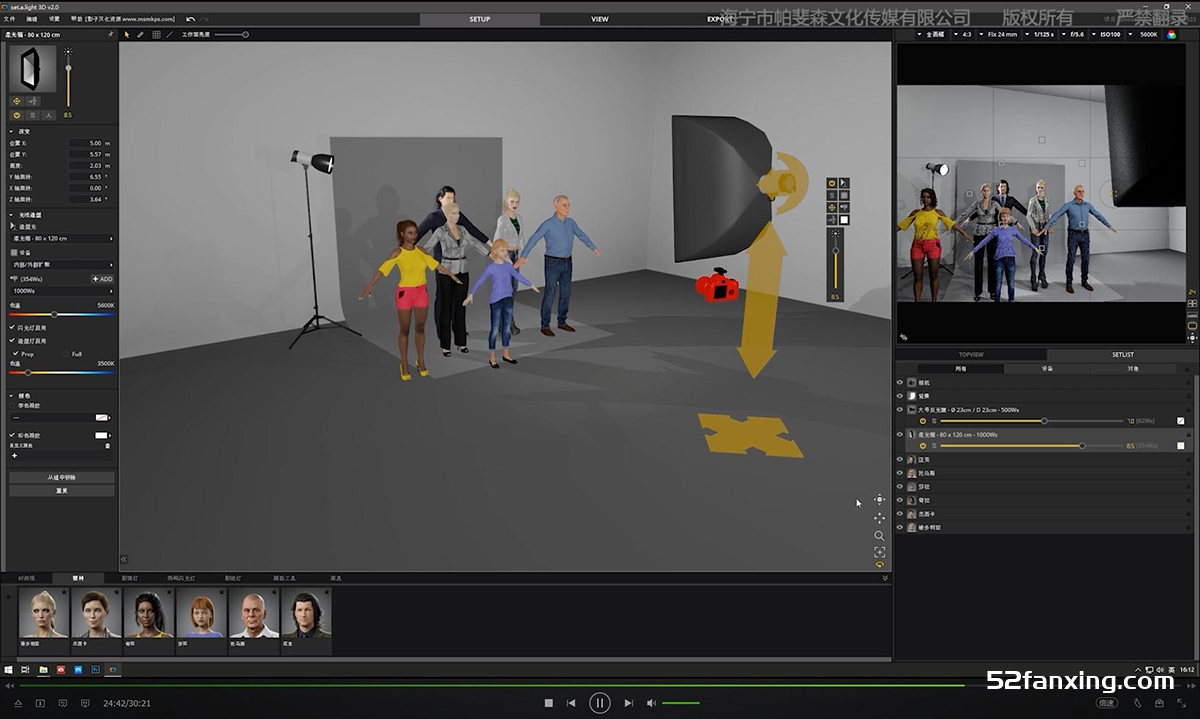The image size is (1200, 719).
Task: Click the pan arrows navigation icon in viewport
Action: pos(879,517)
